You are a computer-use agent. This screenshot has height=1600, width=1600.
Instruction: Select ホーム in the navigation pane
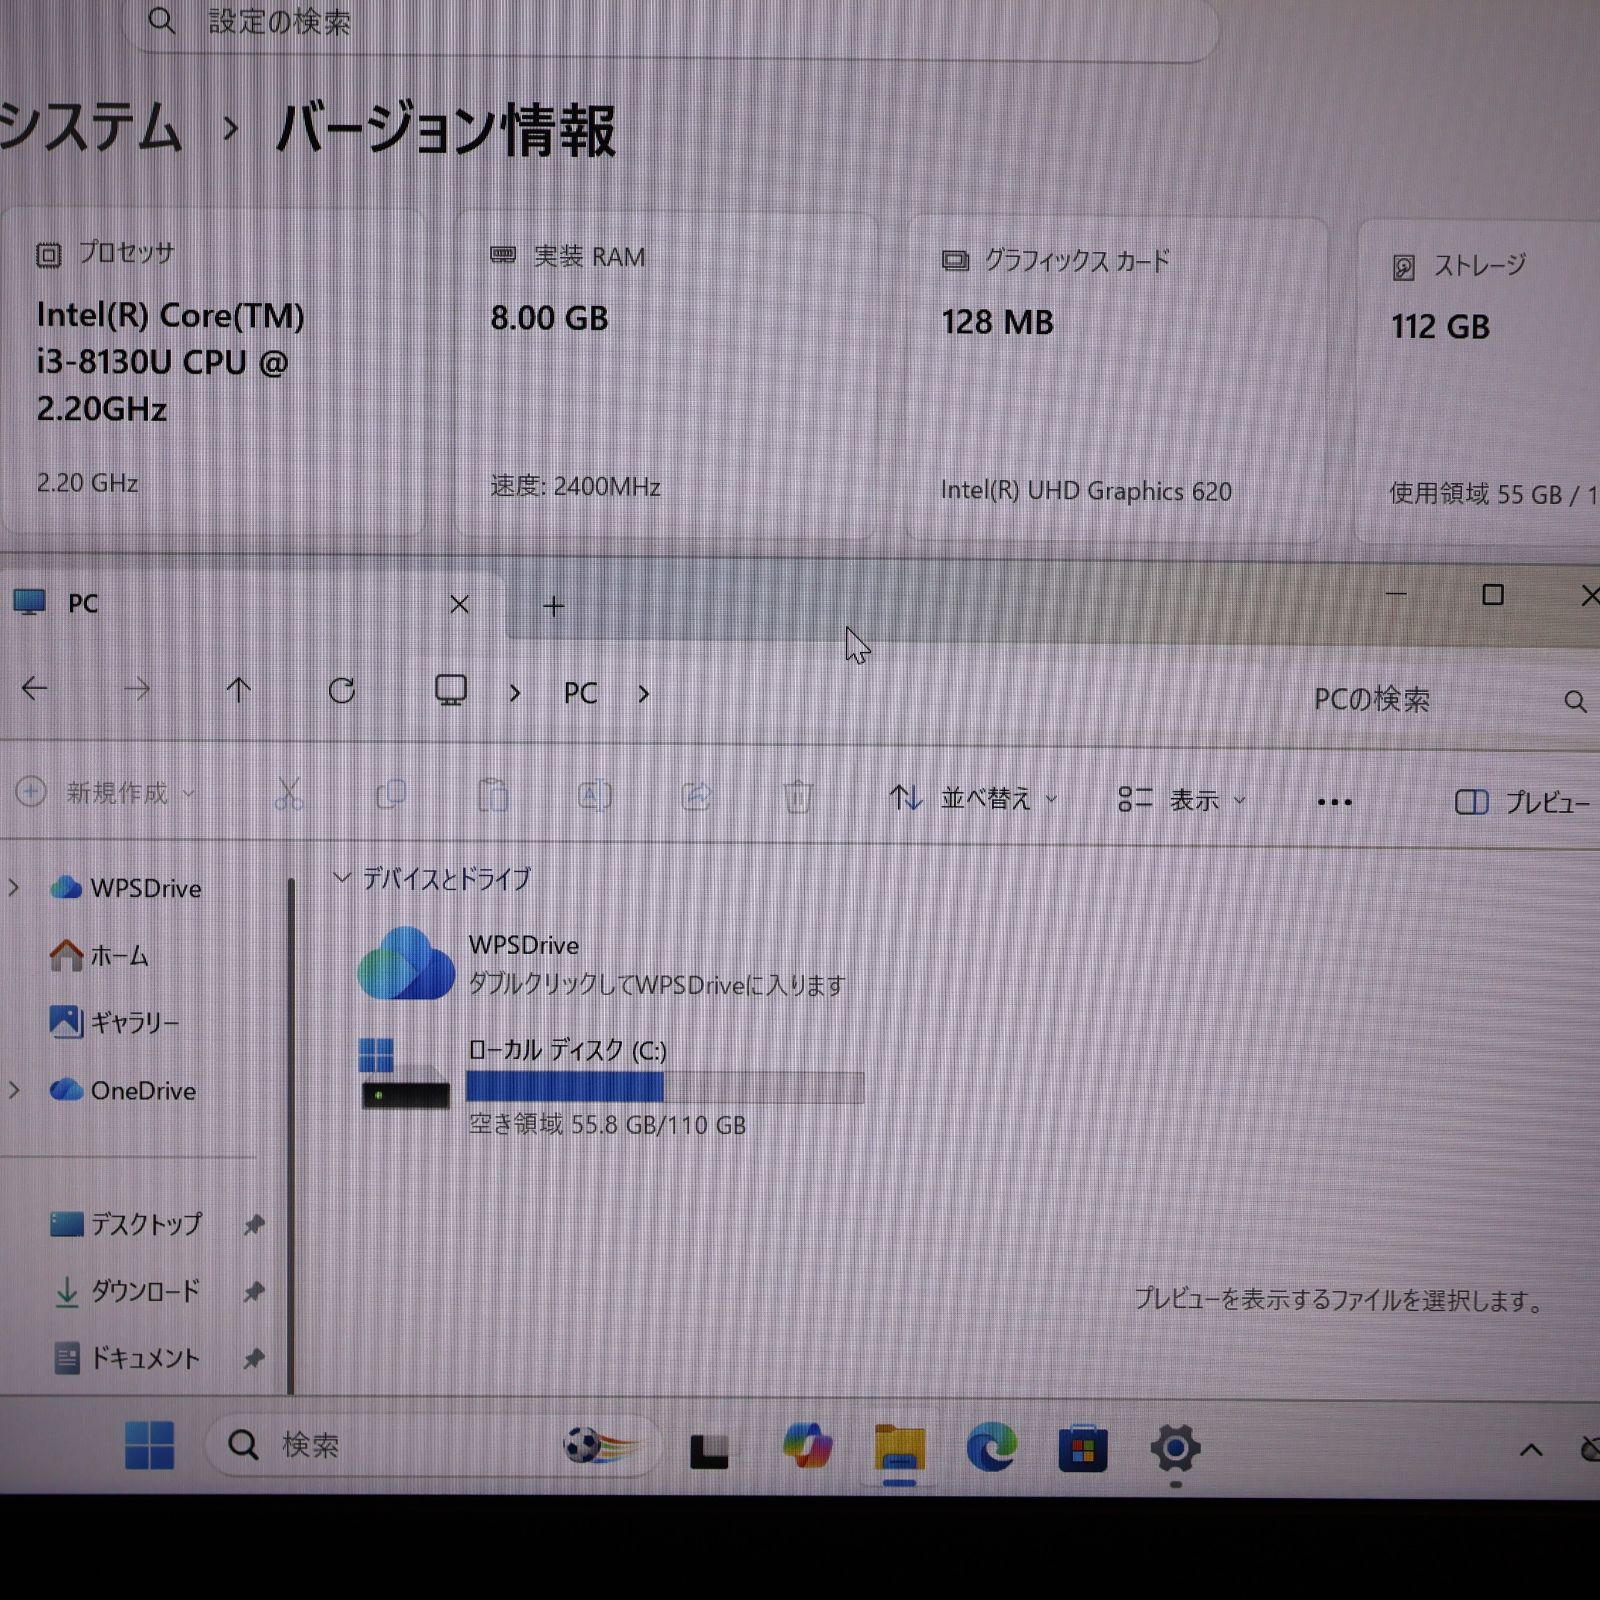[x=100, y=956]
